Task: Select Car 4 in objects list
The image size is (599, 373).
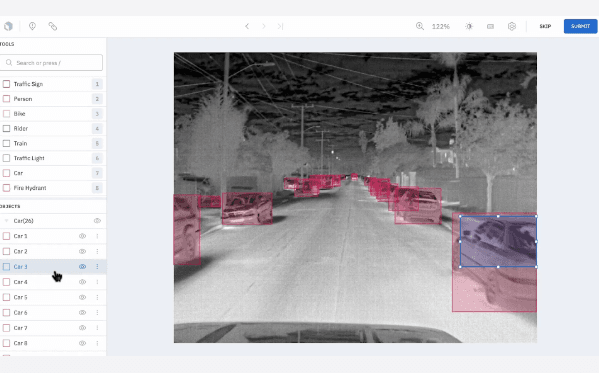Action: coord(53,282)
